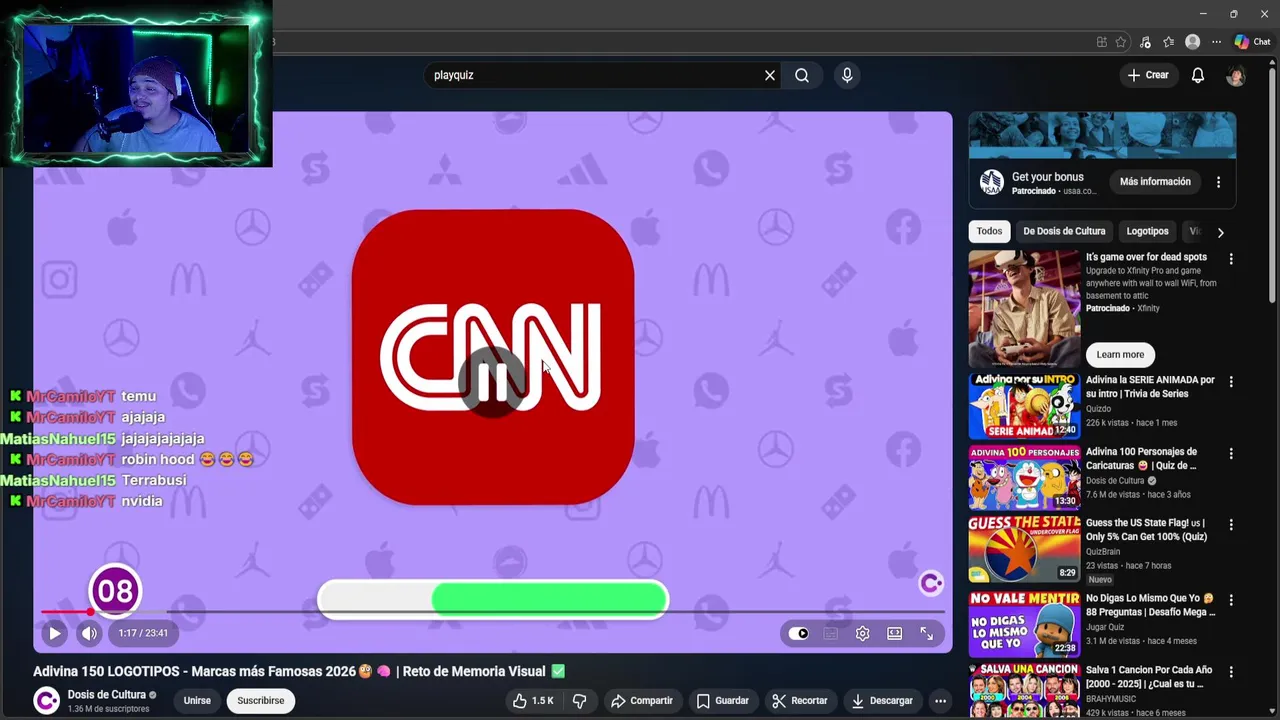Clip the video with Recortar
The image size is (1280, 720).
[x=800, y=701]
